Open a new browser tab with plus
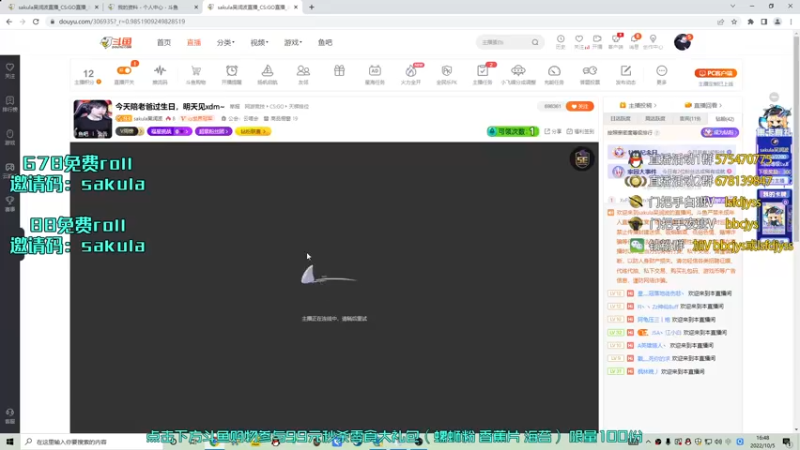This screenshot has width=800, height=450. [x=311, y=7]
